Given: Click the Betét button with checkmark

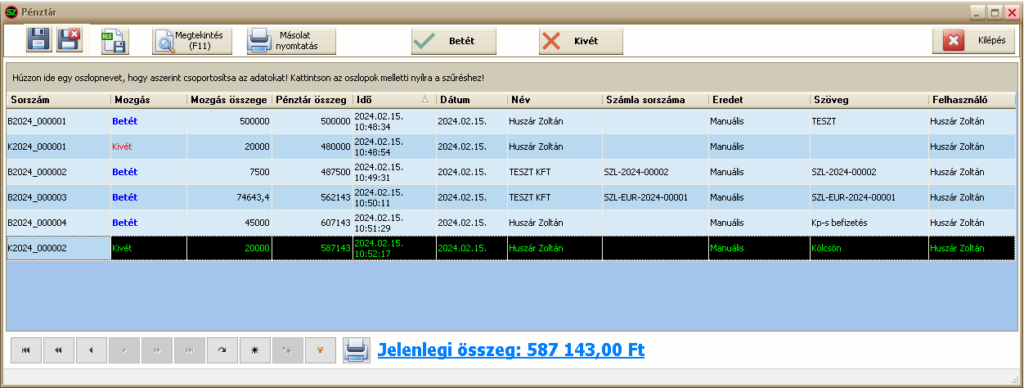Looking at the screenshot, I should click(453, 41).
